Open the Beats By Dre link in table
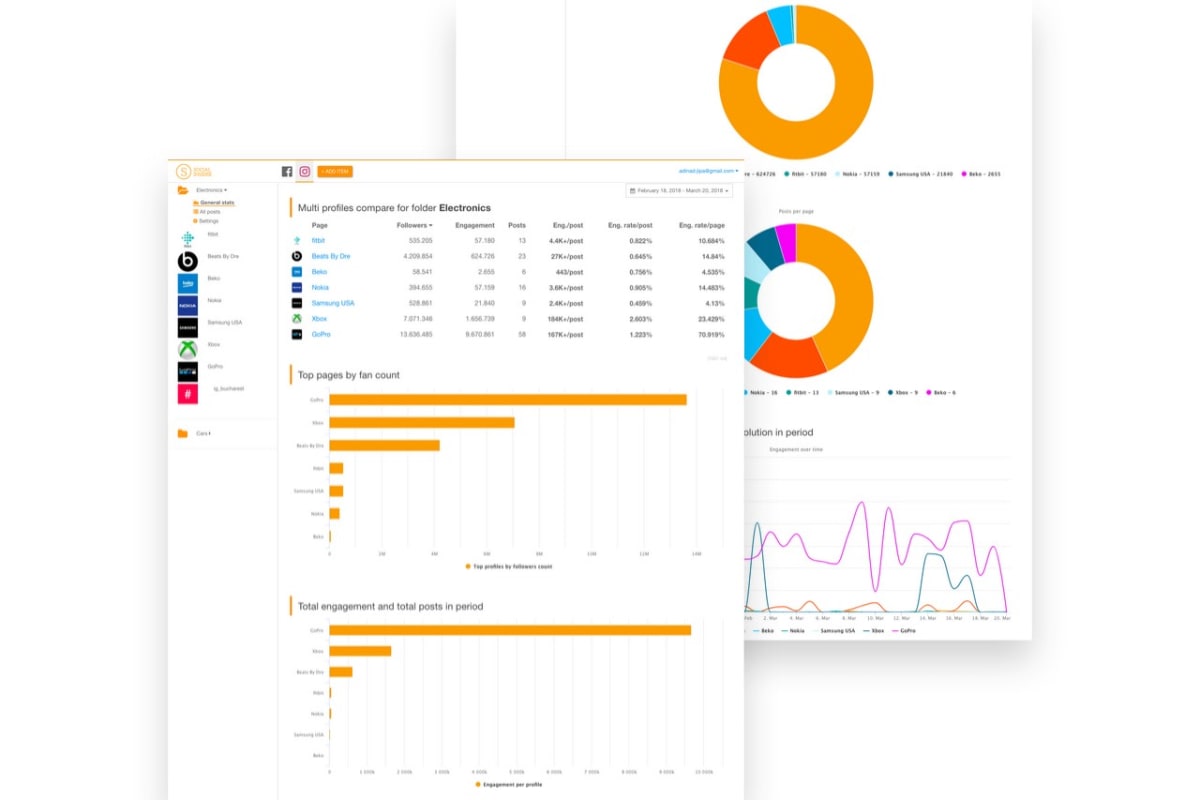 [331, 256]
